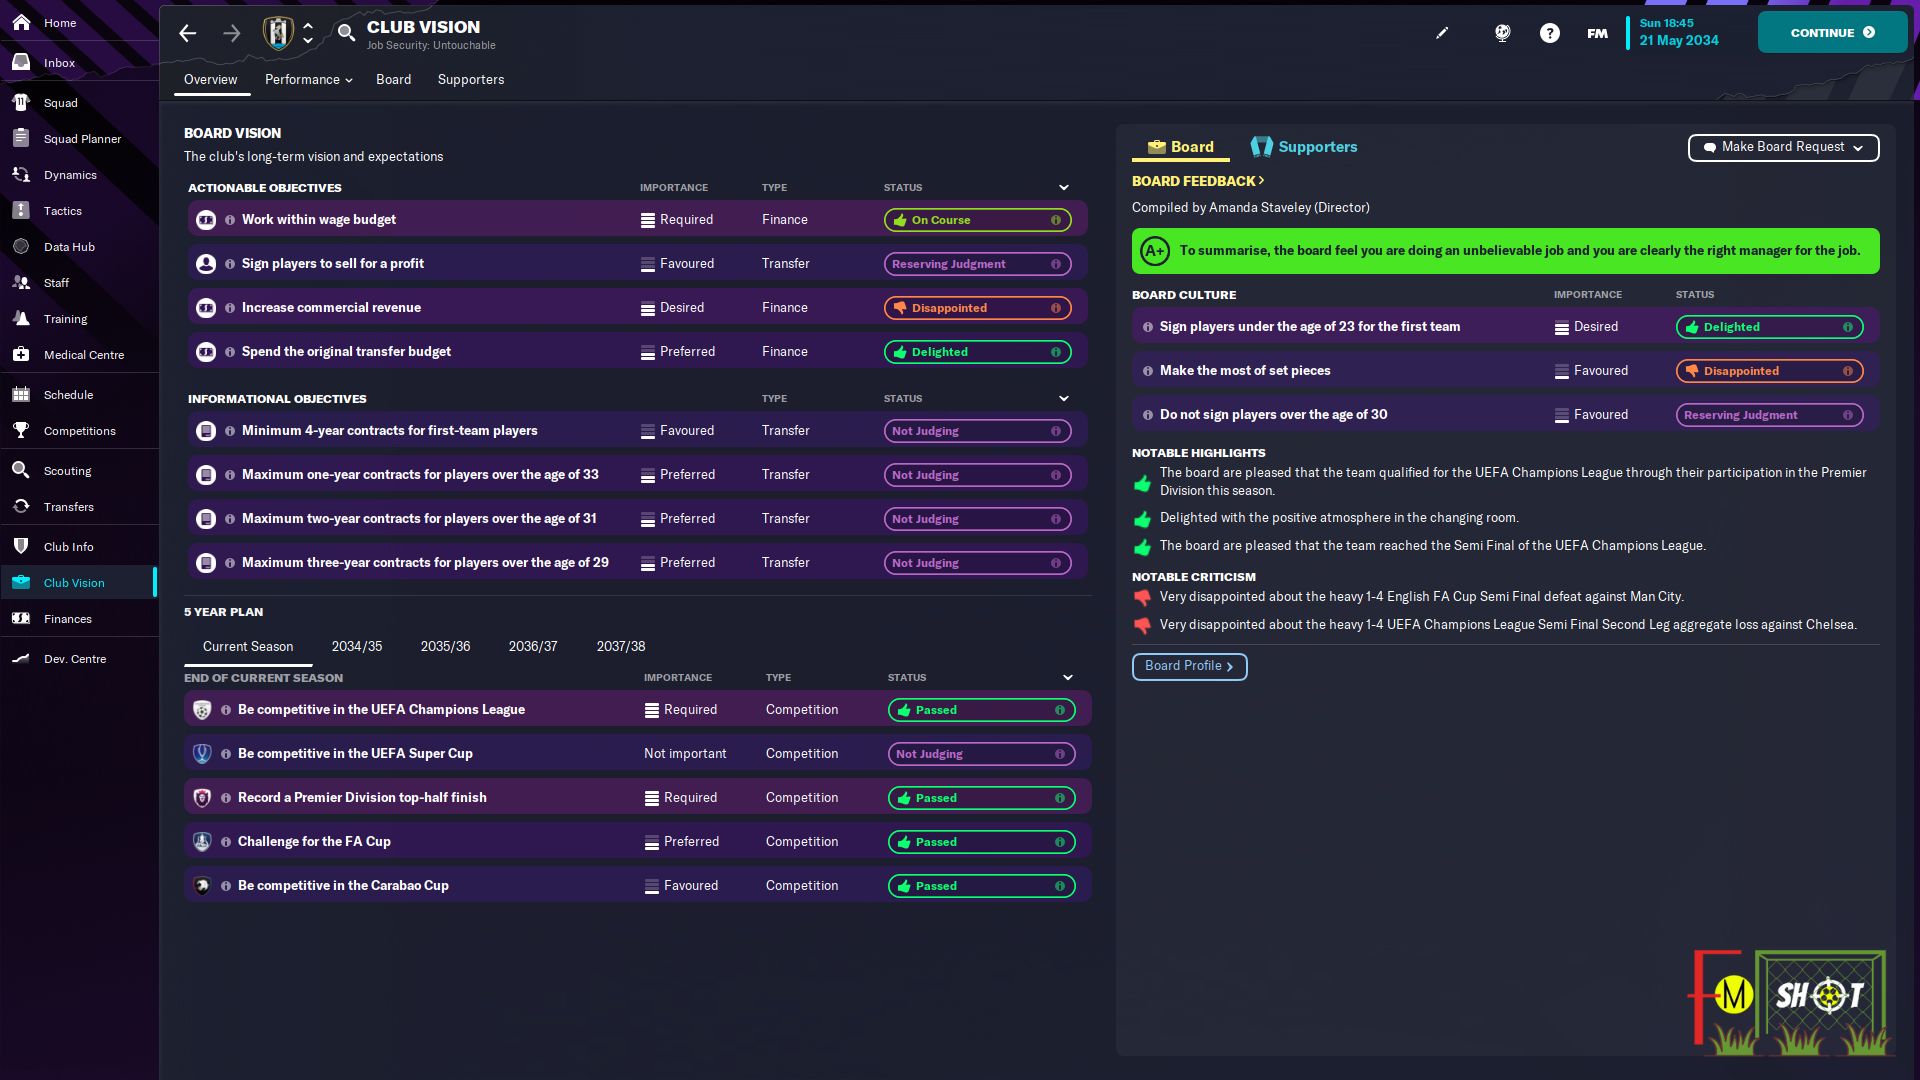This screenshot has width=1920, height=1080.
Task: Collapse End of Current Season status chevron
Action: (1068, 678)
